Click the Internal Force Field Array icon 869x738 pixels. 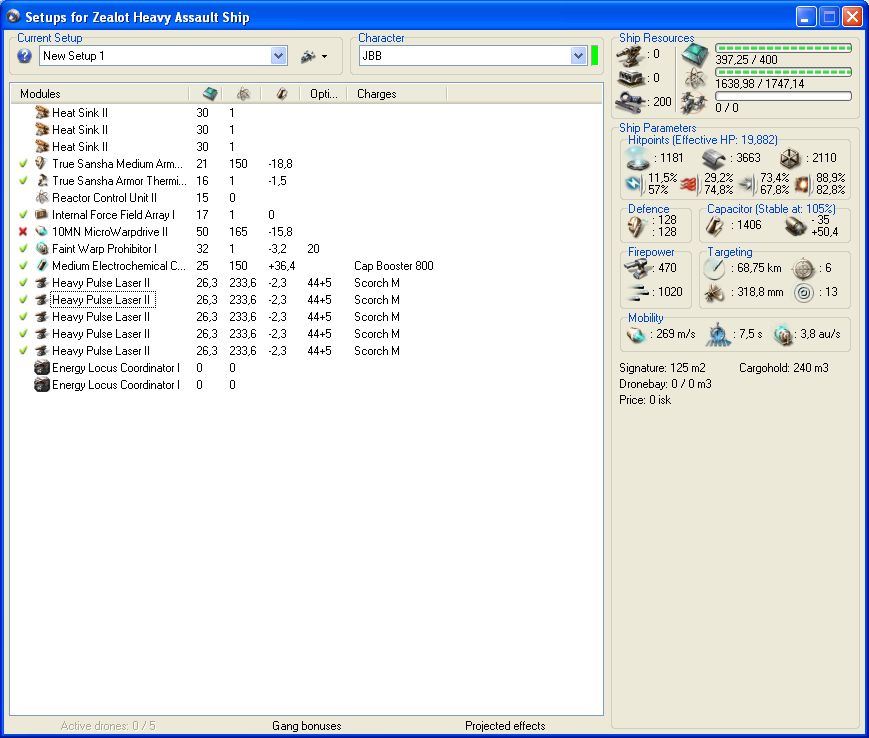42,215
